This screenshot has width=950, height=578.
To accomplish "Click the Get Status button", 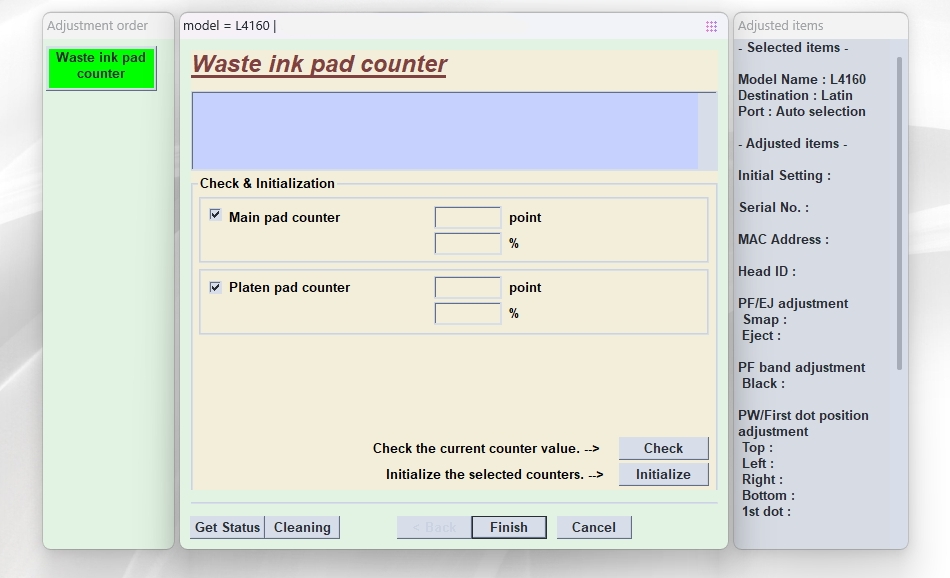I will click(227, 527).
